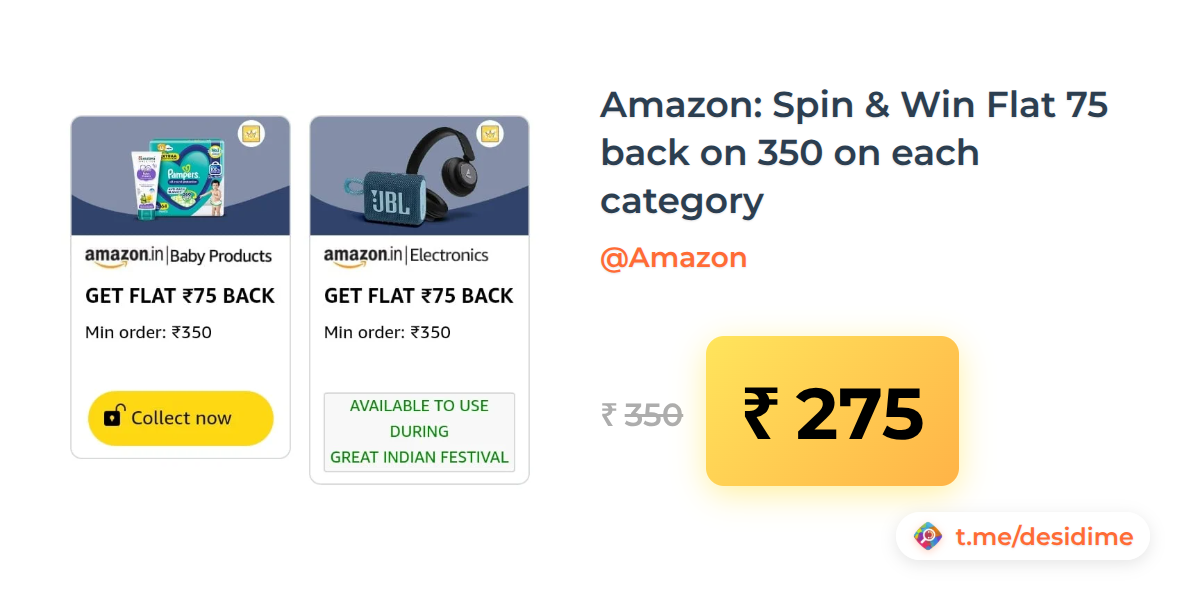Click the DesiDime logo icon

tap(928, 537)
